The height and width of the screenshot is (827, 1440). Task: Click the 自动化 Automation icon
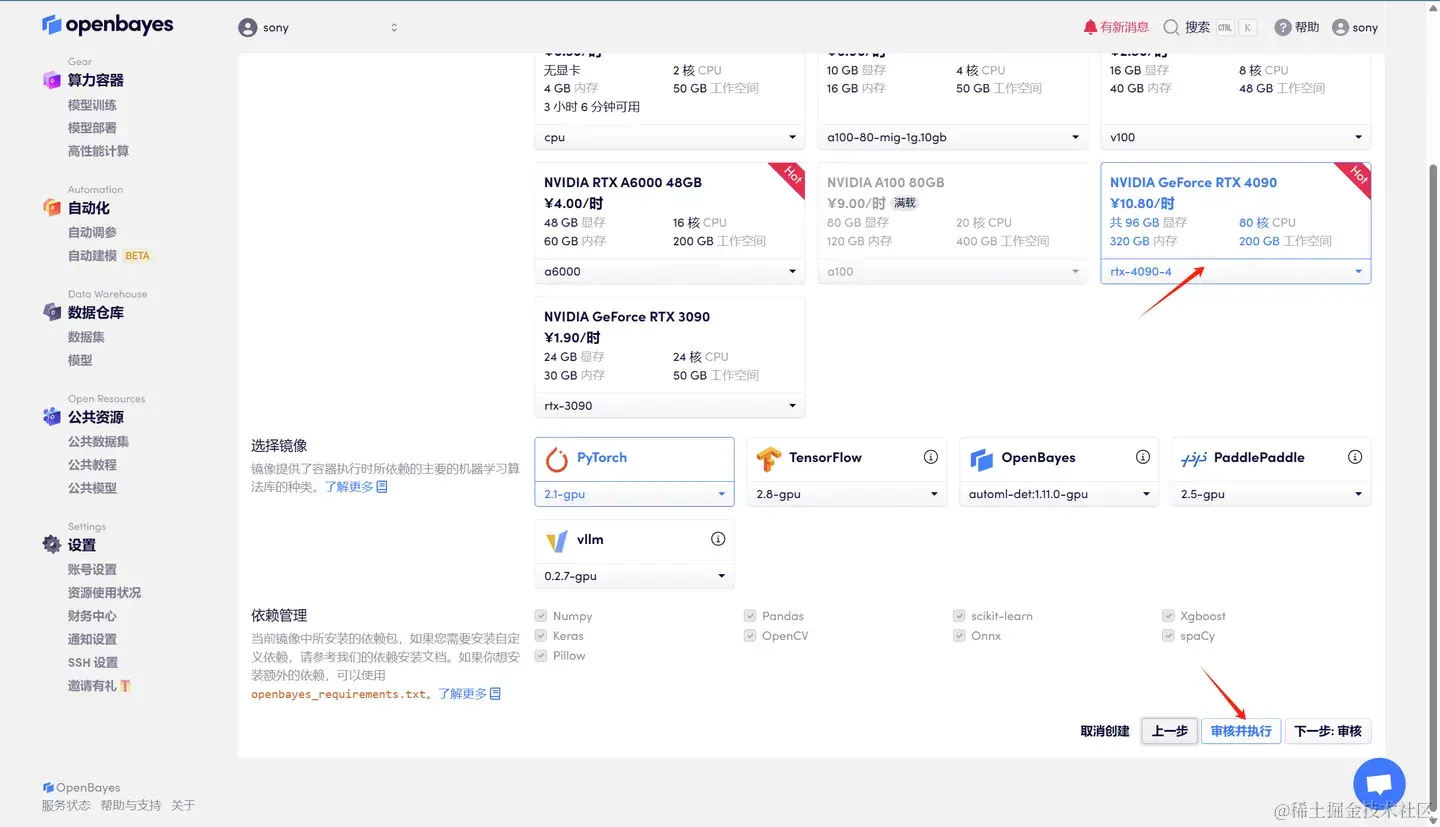point(52,208)
